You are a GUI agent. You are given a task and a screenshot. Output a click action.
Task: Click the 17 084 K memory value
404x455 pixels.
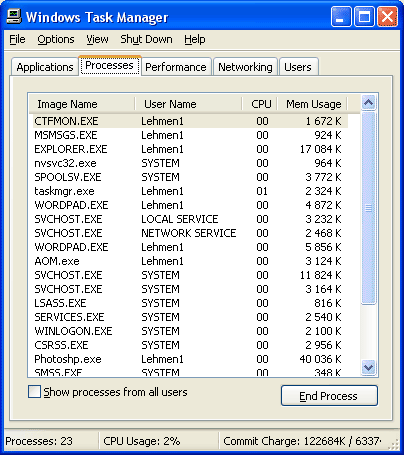click(x=320, y=149)
